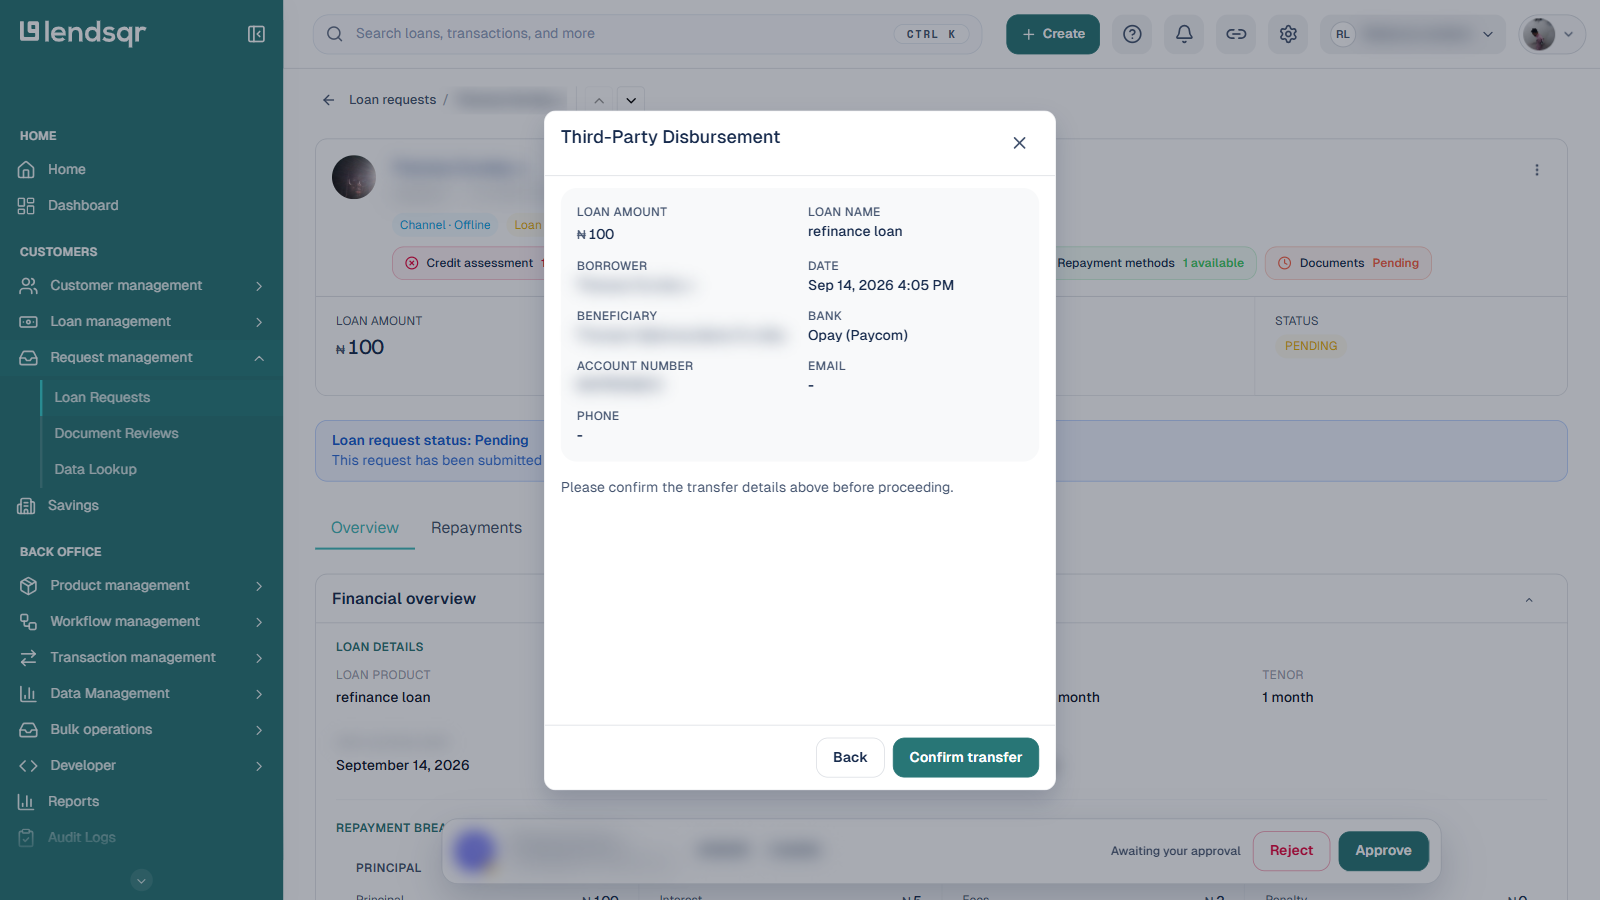This screenshot has height=900, width=1600.
Task: Click the Confirm transfer button
Action: [x=966, y=758]
